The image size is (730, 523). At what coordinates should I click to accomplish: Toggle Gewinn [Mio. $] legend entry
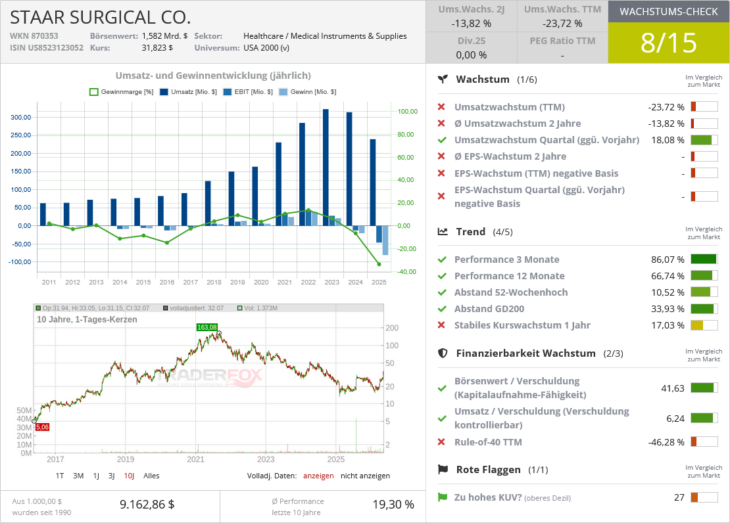point(307,92)
